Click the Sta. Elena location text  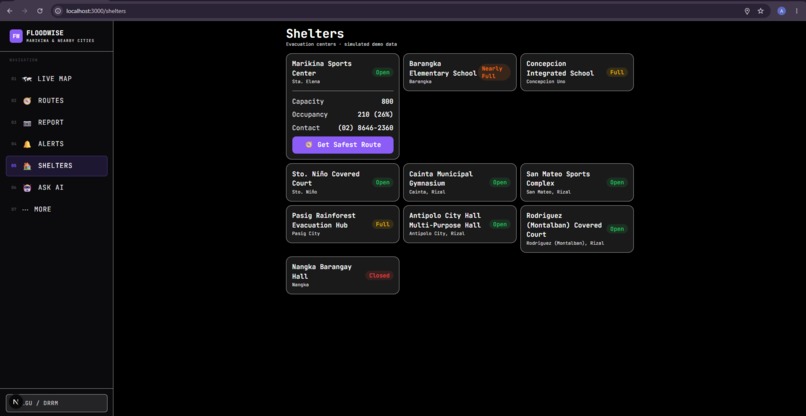(306, 81)
